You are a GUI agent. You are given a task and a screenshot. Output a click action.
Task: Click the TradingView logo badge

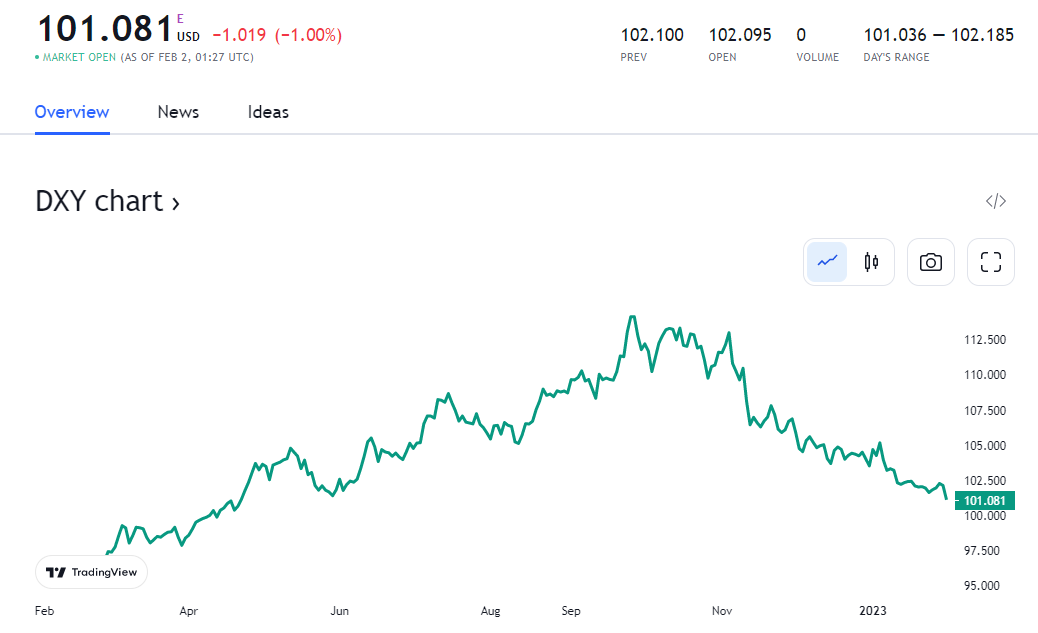pyautogui.click(x=92, y=572)
